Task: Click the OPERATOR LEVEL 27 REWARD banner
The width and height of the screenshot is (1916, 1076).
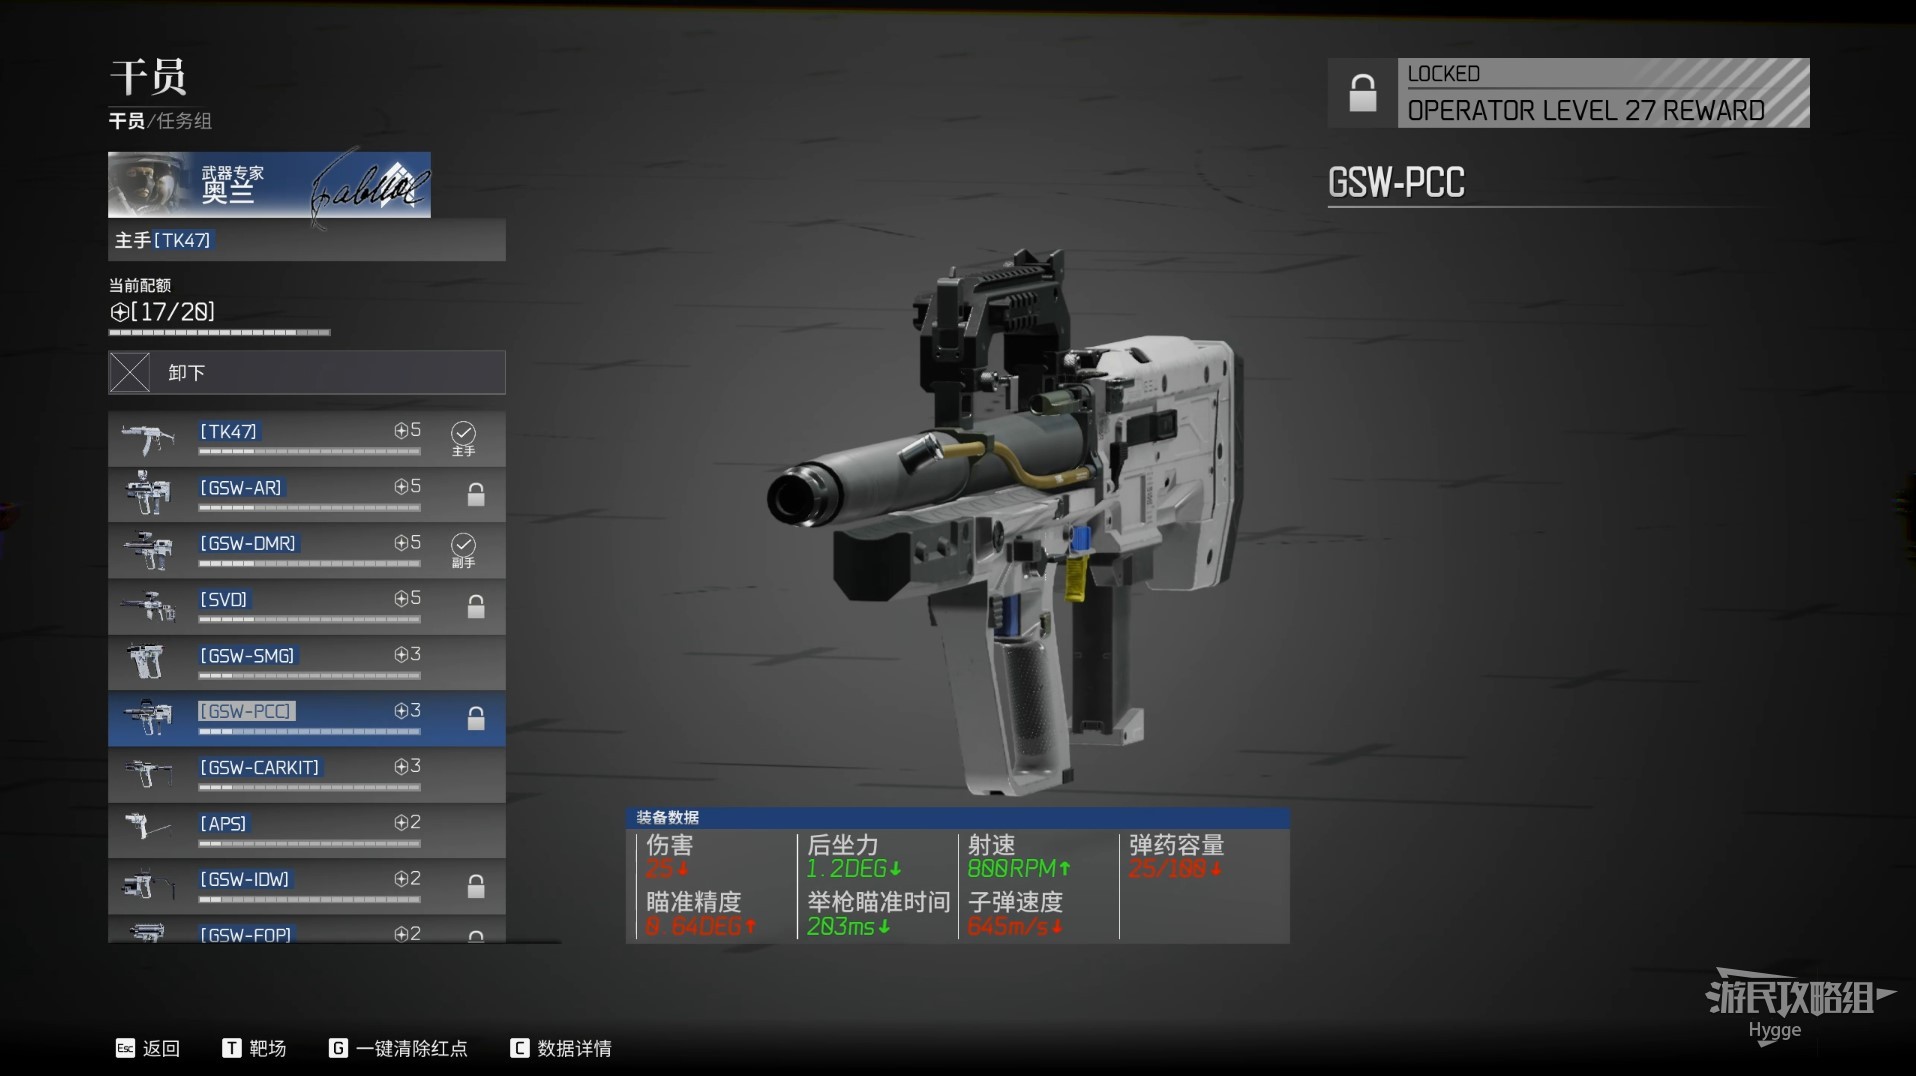Action: [1603, 93]
